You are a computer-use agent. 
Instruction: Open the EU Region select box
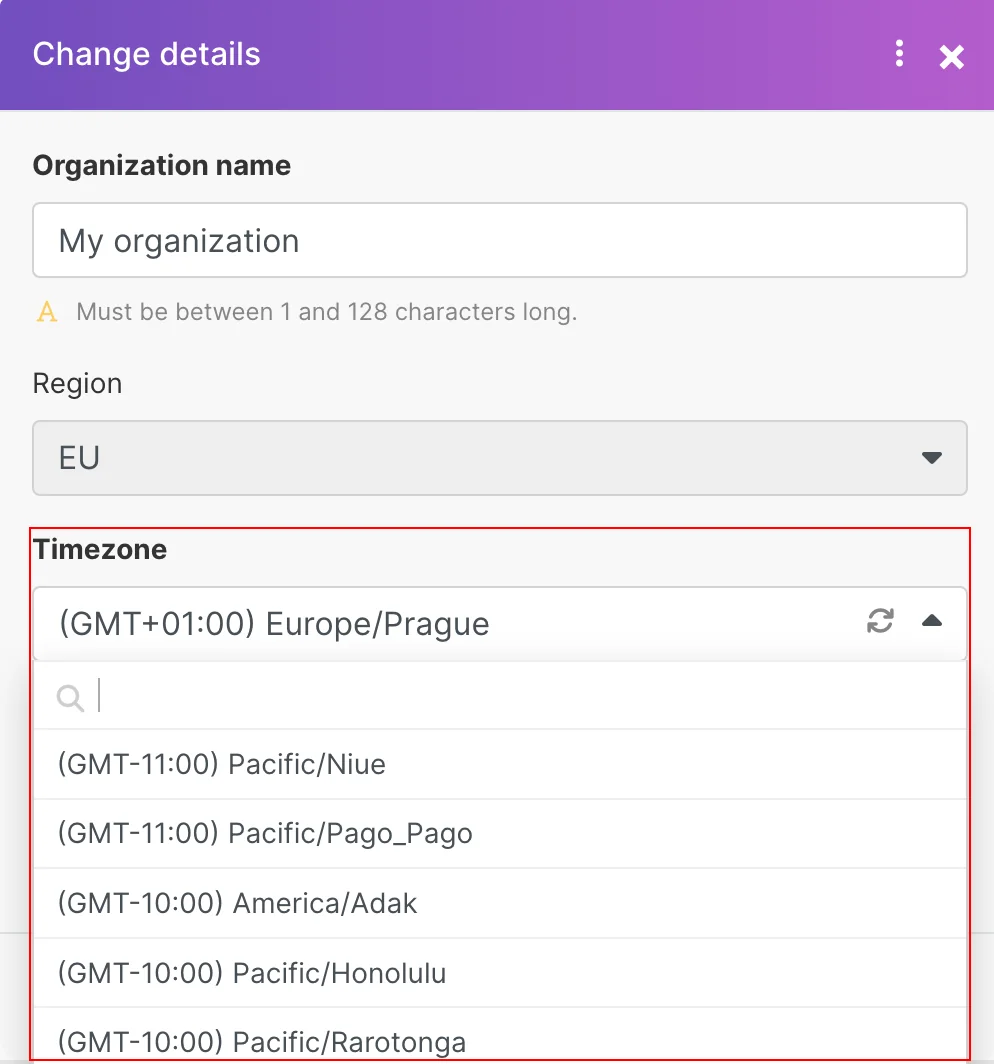tap(499, 458)
